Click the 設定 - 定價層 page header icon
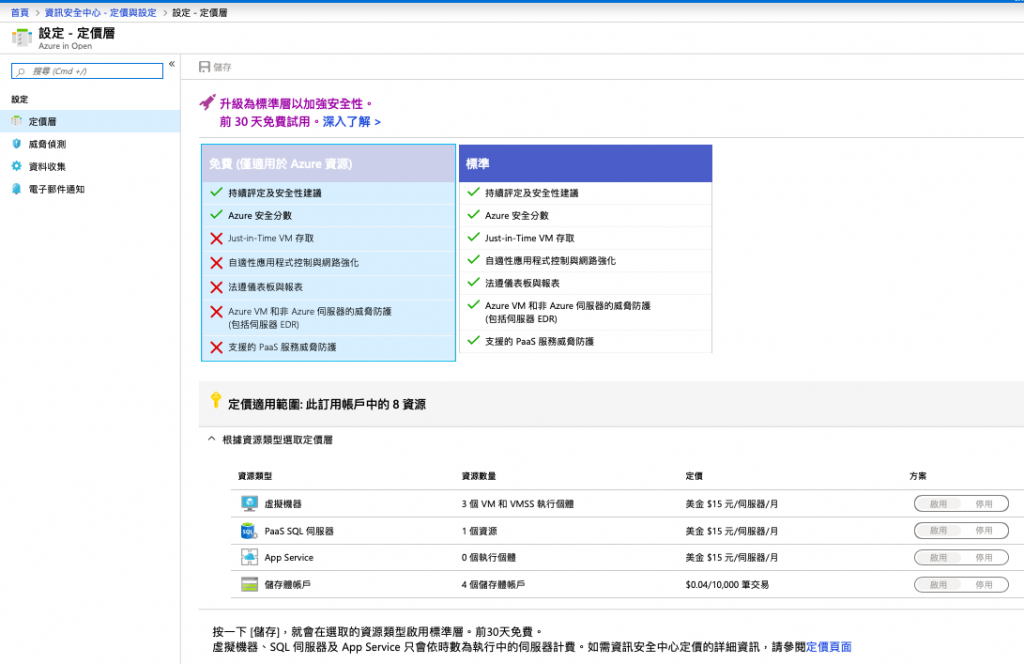The height and width of the screenshot is (664, 1024). coord(22,38)
